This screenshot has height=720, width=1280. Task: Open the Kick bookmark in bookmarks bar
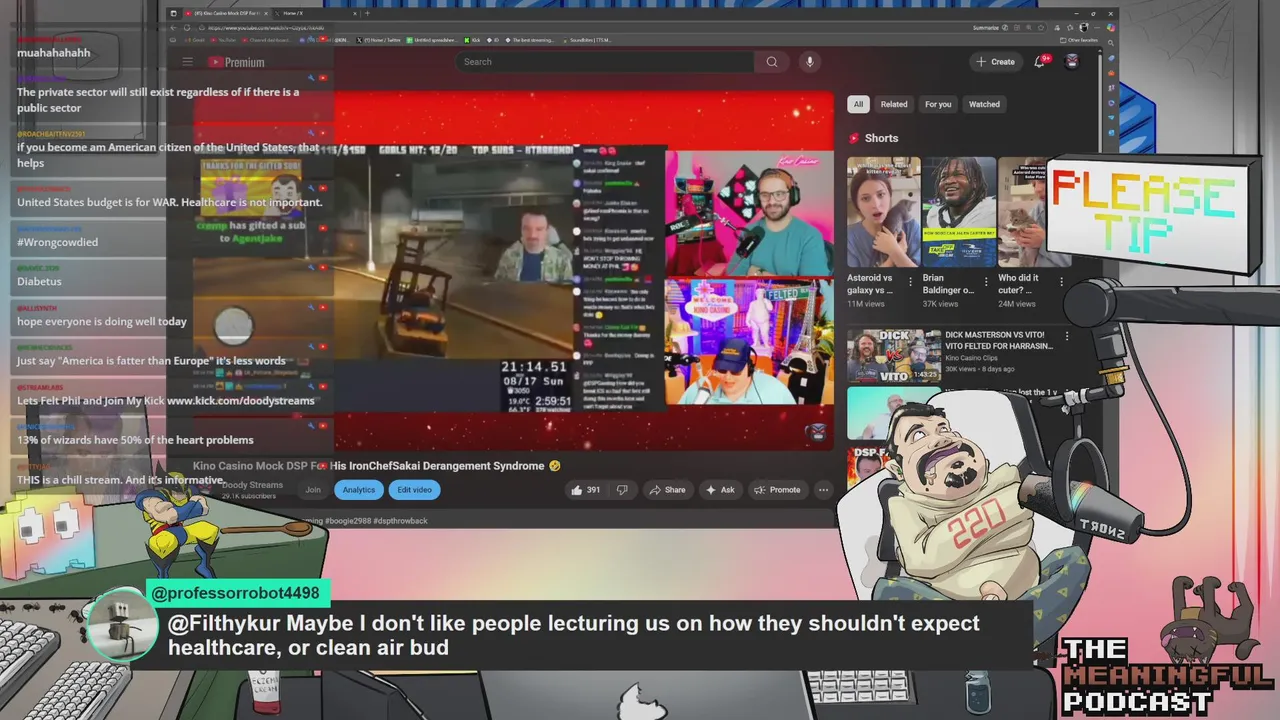473,40
